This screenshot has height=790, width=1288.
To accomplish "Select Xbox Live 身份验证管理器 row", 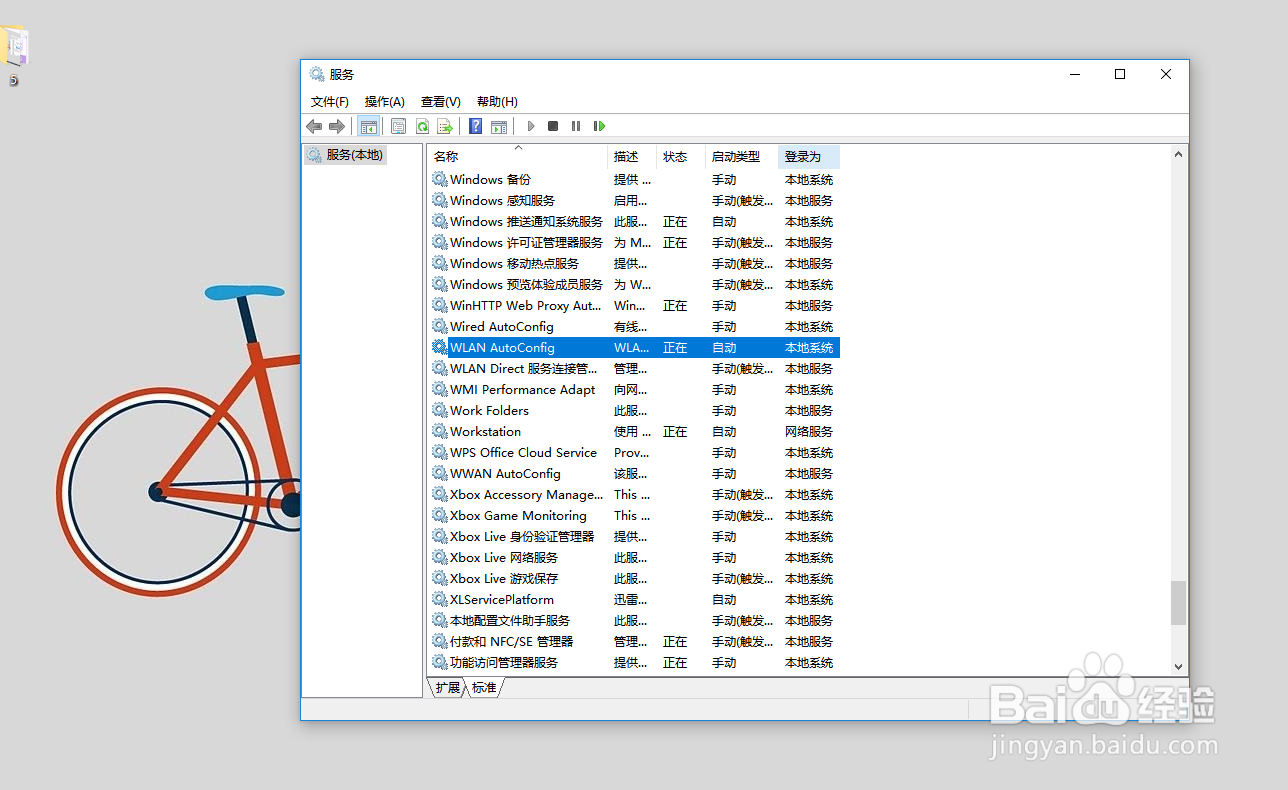I will (x=634, y=536).
